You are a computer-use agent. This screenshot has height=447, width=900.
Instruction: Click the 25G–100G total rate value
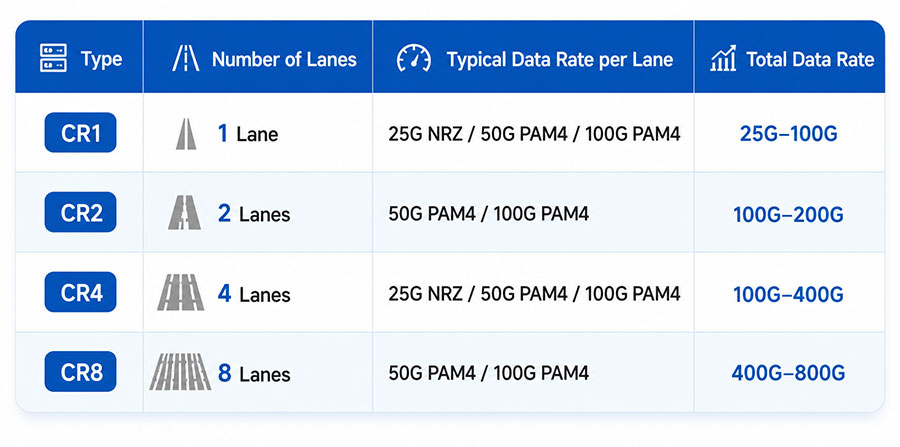[788, 134]
